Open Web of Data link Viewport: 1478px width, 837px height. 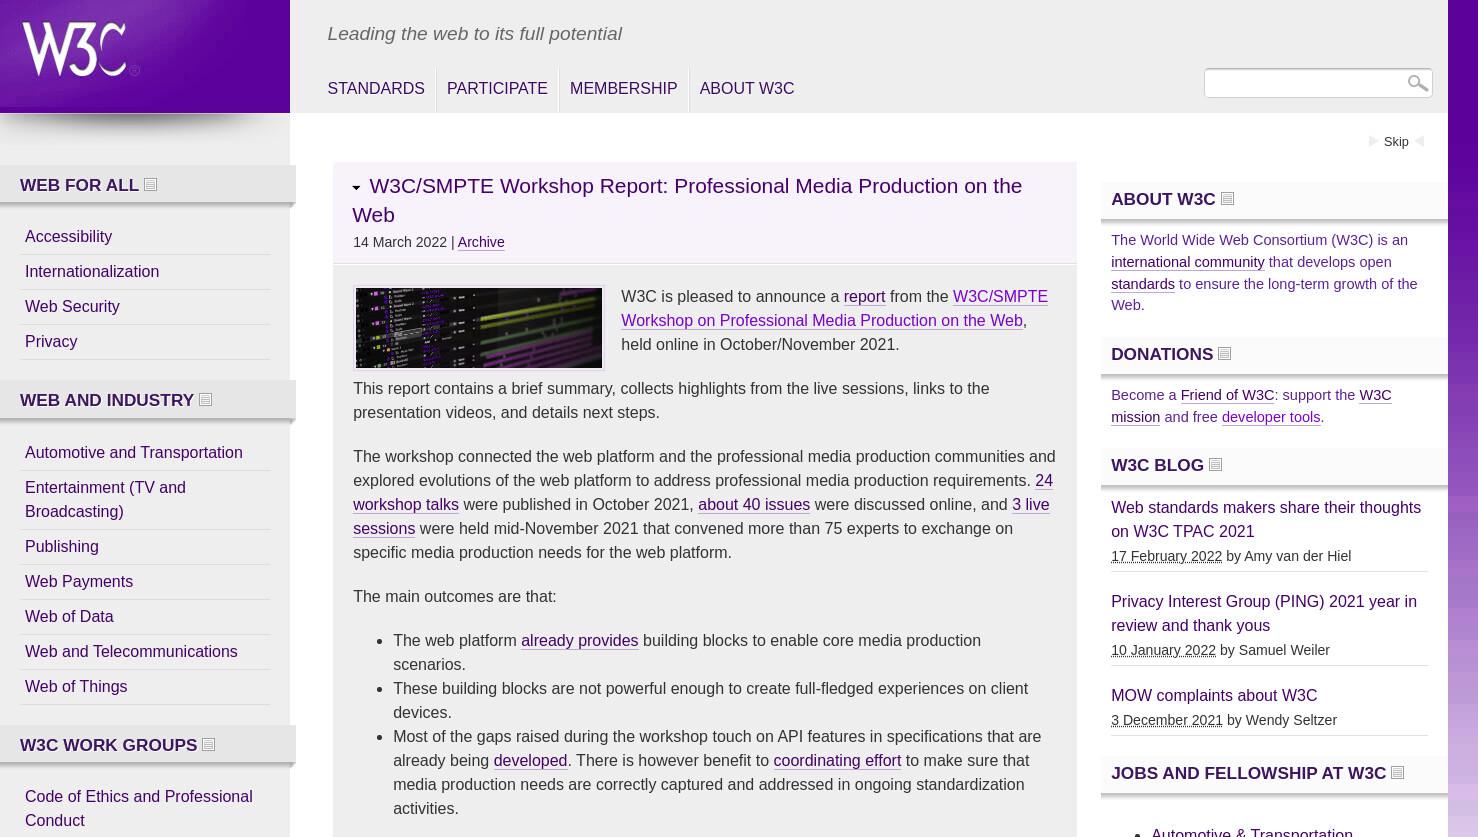click(x=69, y=617)
